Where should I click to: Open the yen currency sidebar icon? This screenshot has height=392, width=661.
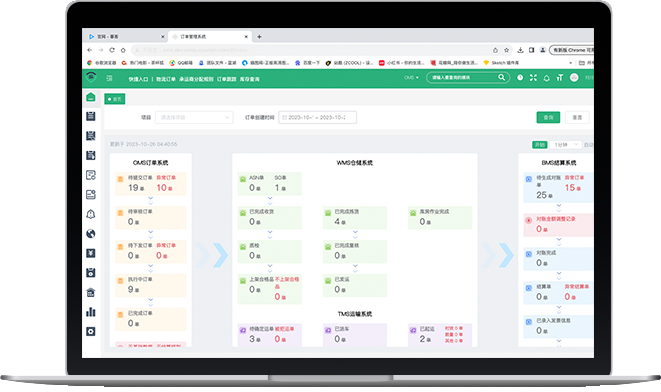coord(91,253)
